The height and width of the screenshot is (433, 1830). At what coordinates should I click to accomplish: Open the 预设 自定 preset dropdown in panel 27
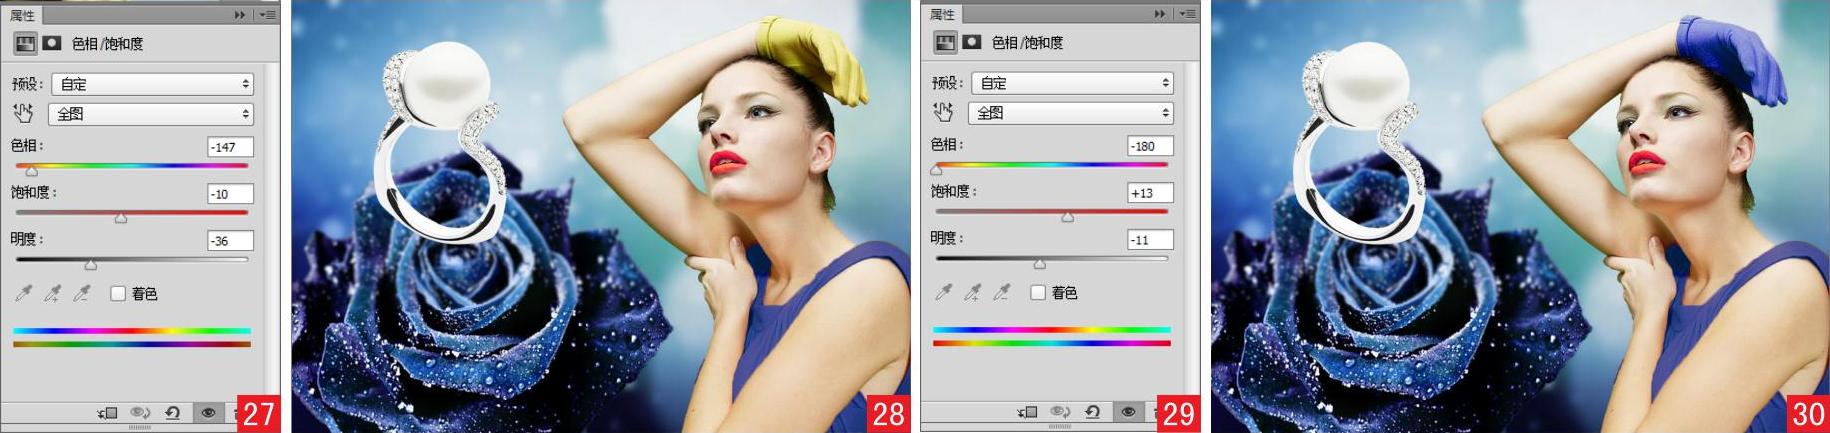pos(153,84)
